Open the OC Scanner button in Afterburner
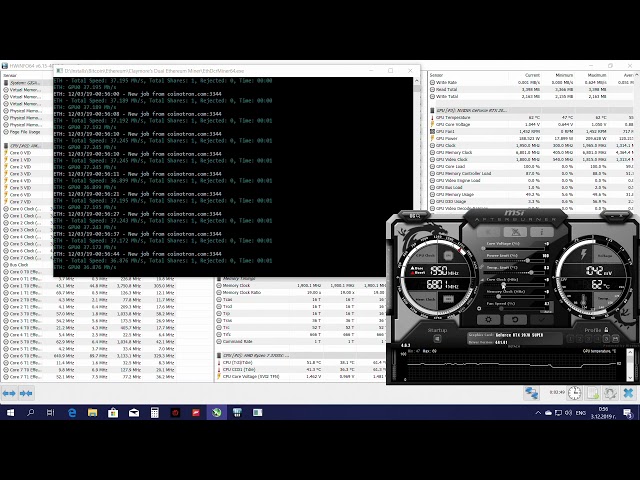The width and height of the screenshot is (640, 480). pyautogui.click(x=515, y=232)
